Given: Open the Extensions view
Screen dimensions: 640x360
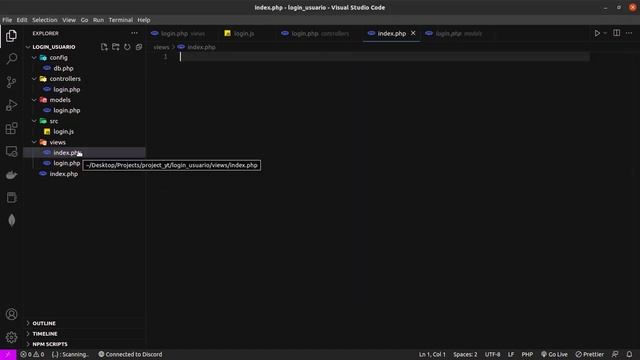Looking at the screenshot, I should click(11, 128).
